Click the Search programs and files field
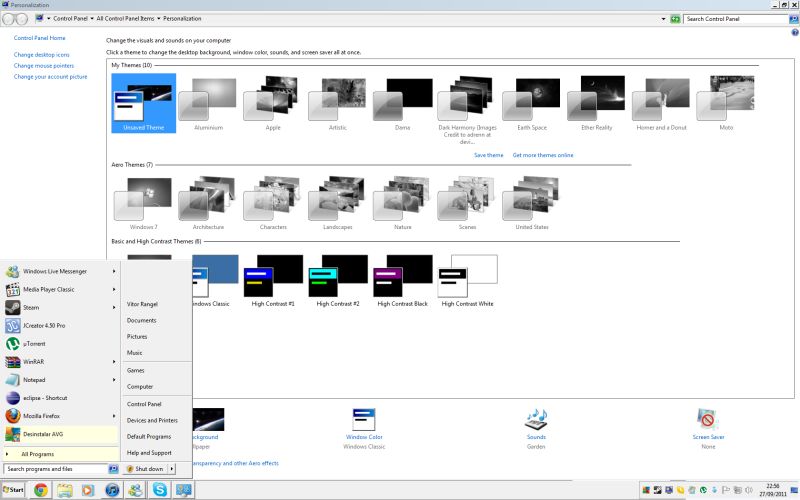 pyautogui.click(x=56, y=469)
